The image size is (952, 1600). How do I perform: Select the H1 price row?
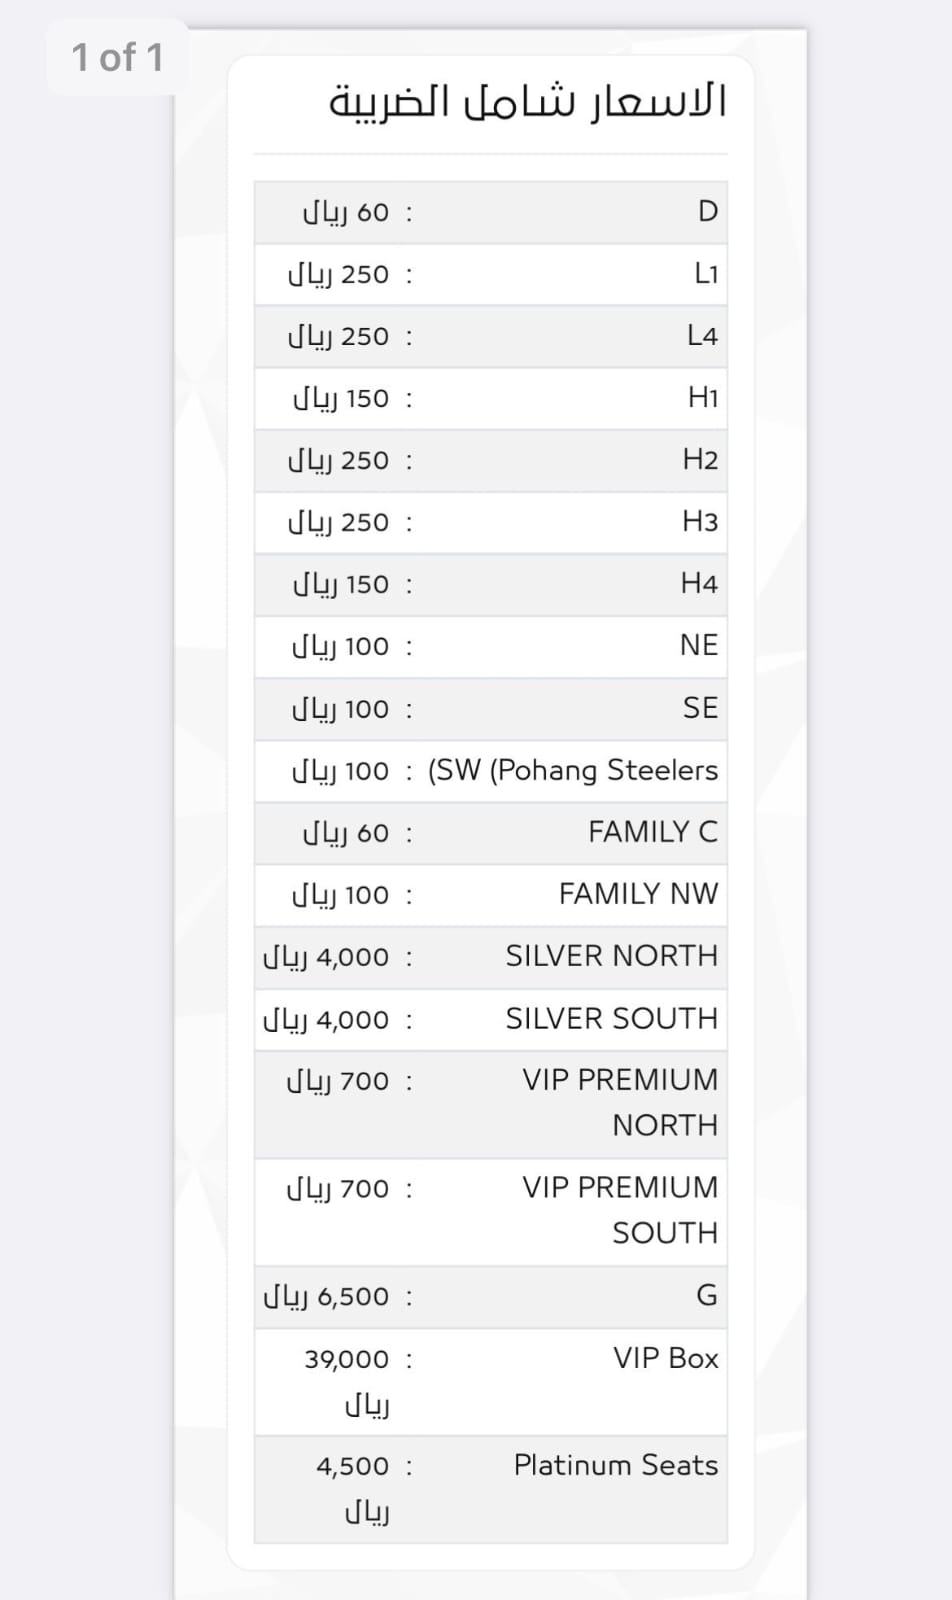[490, 398]
